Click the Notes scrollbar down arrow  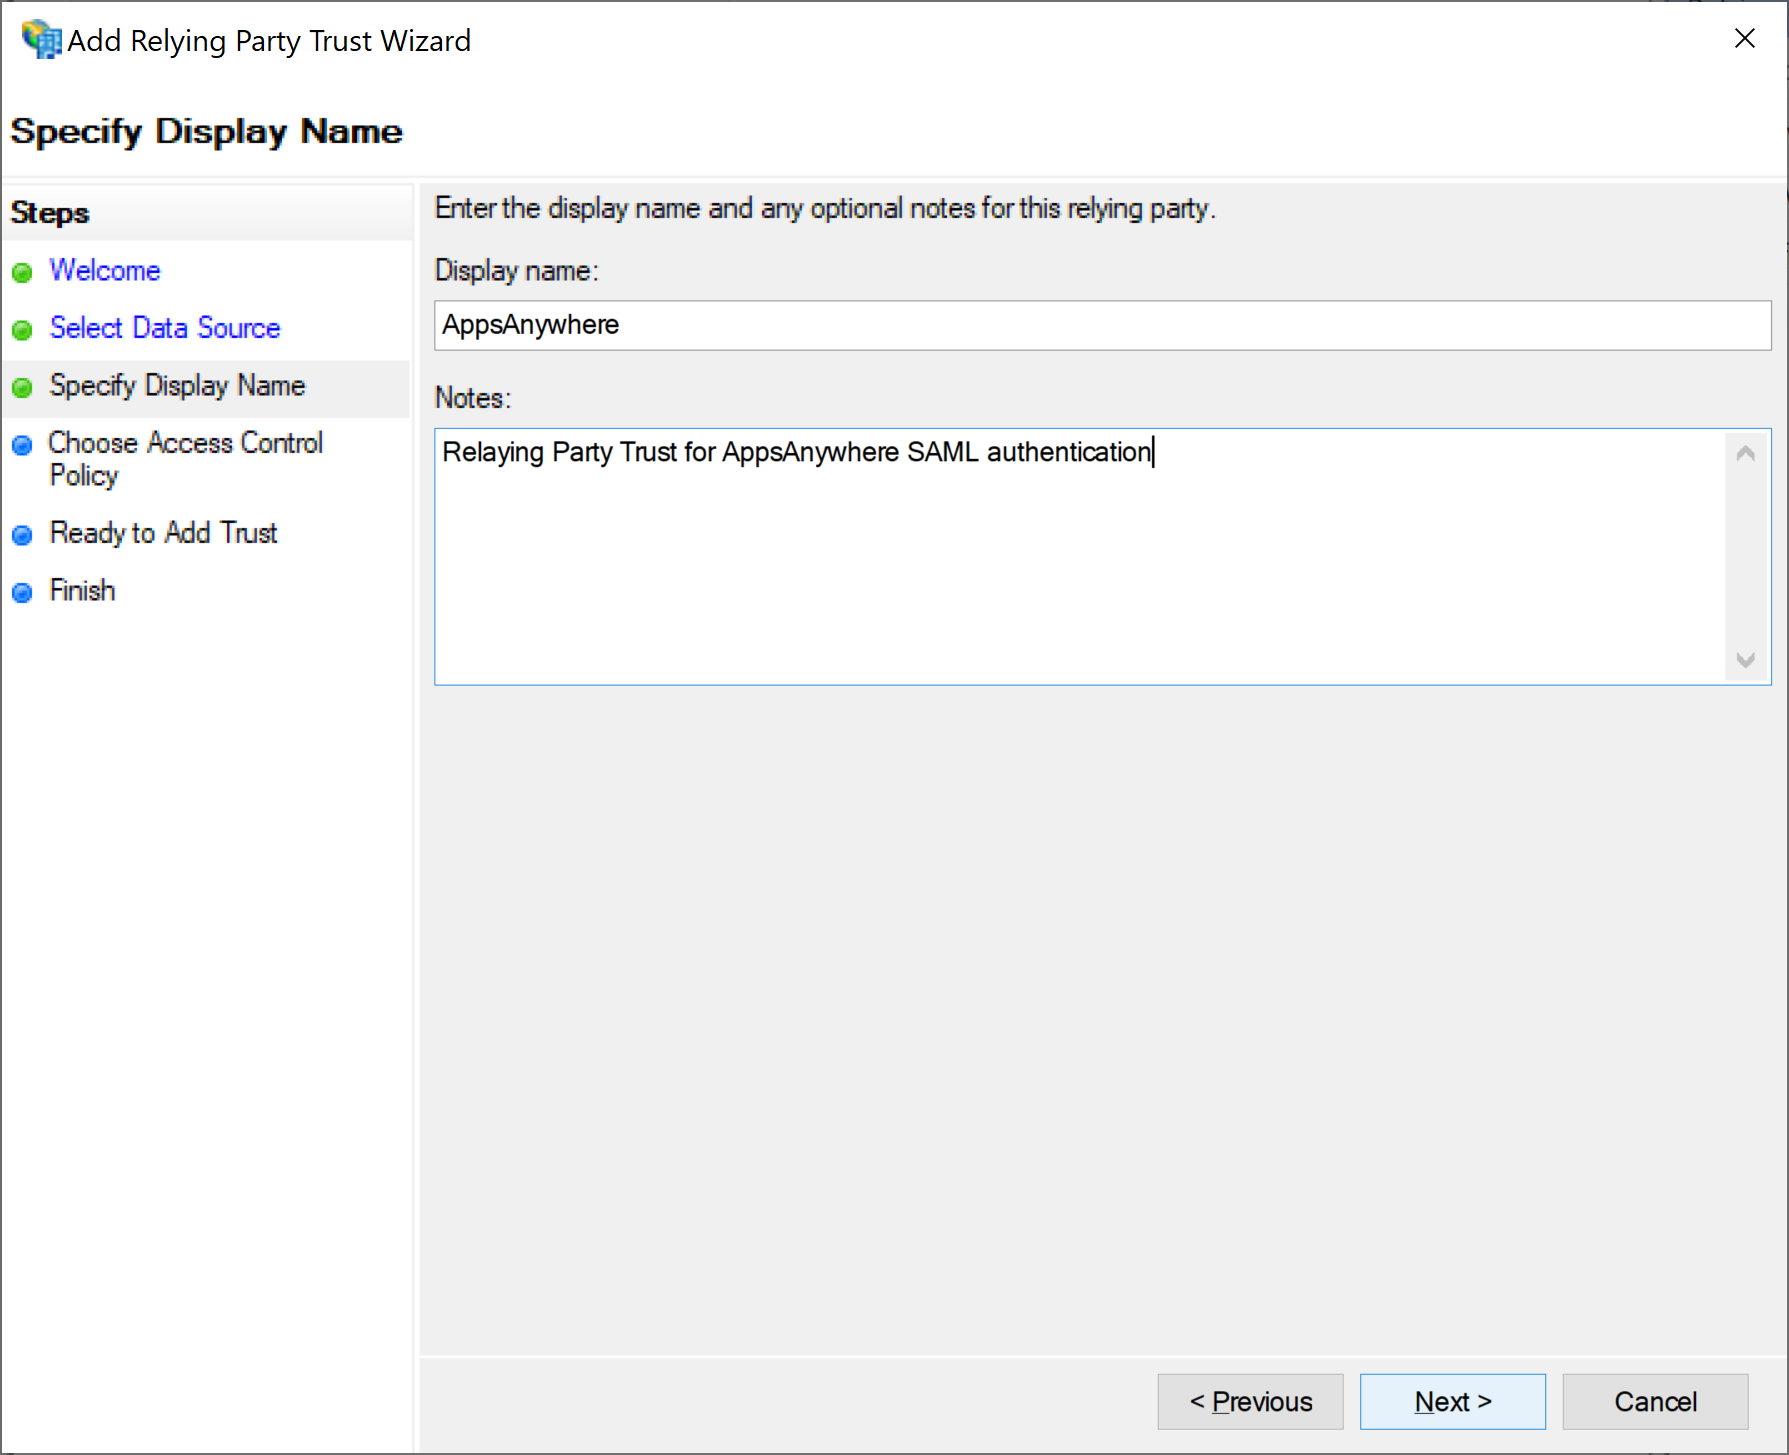coord(1746,660)
